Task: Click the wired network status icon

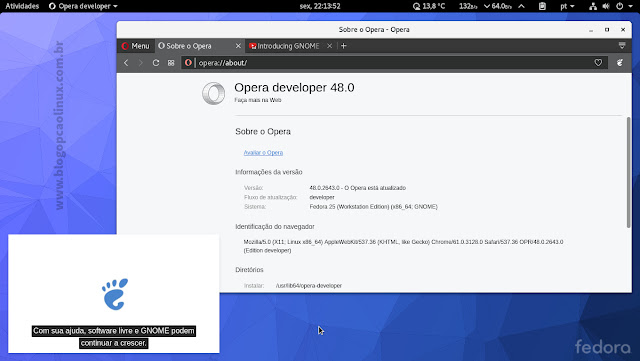Action: 593,6
